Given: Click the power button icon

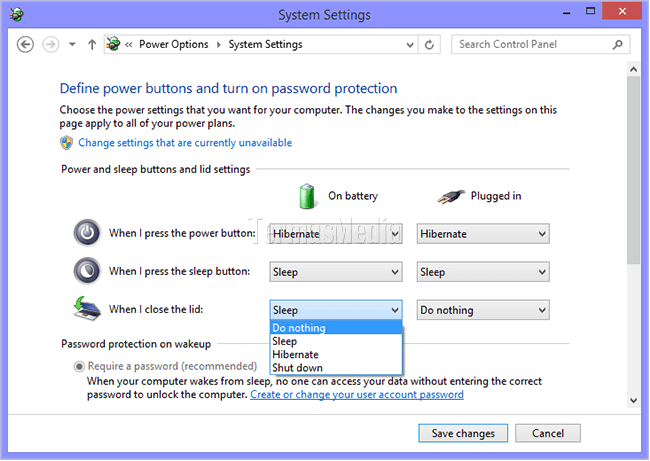Looking at the screenshot, I should point(87,234).
